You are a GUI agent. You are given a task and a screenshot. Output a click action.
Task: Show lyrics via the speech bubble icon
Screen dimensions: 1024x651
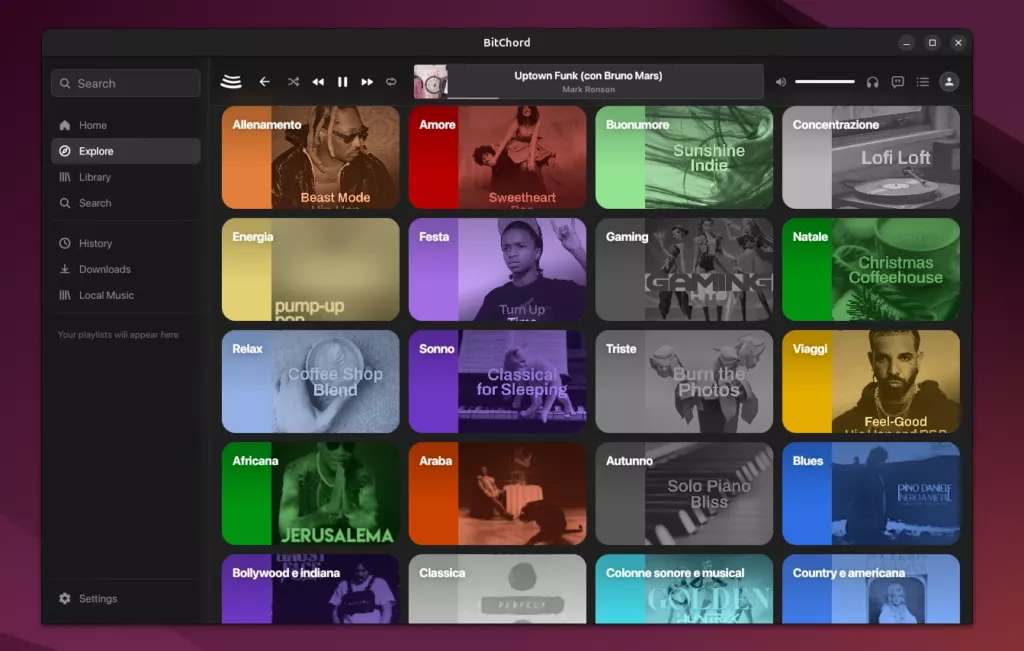point(898,82)
